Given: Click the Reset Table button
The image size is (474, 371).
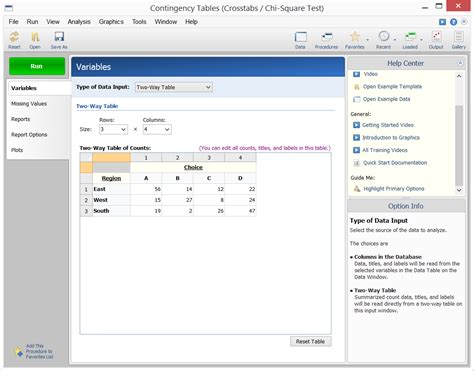Looking at the screenshot, I should click(x=311, y=341).
